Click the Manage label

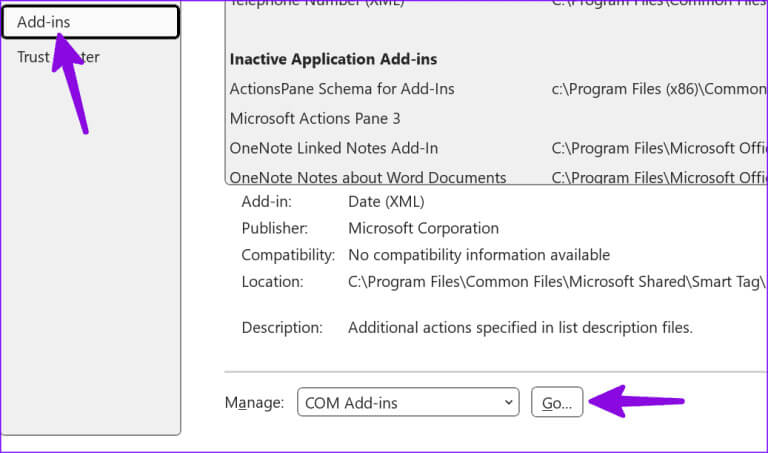pyautogui.click(x=254, y=403)
